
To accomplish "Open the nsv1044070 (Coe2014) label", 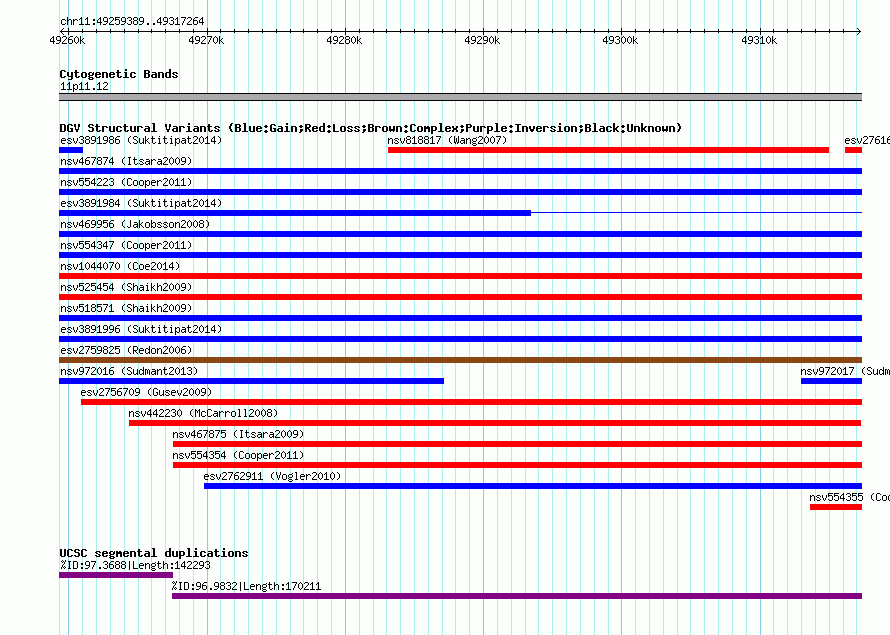I will tap(120, 266).
